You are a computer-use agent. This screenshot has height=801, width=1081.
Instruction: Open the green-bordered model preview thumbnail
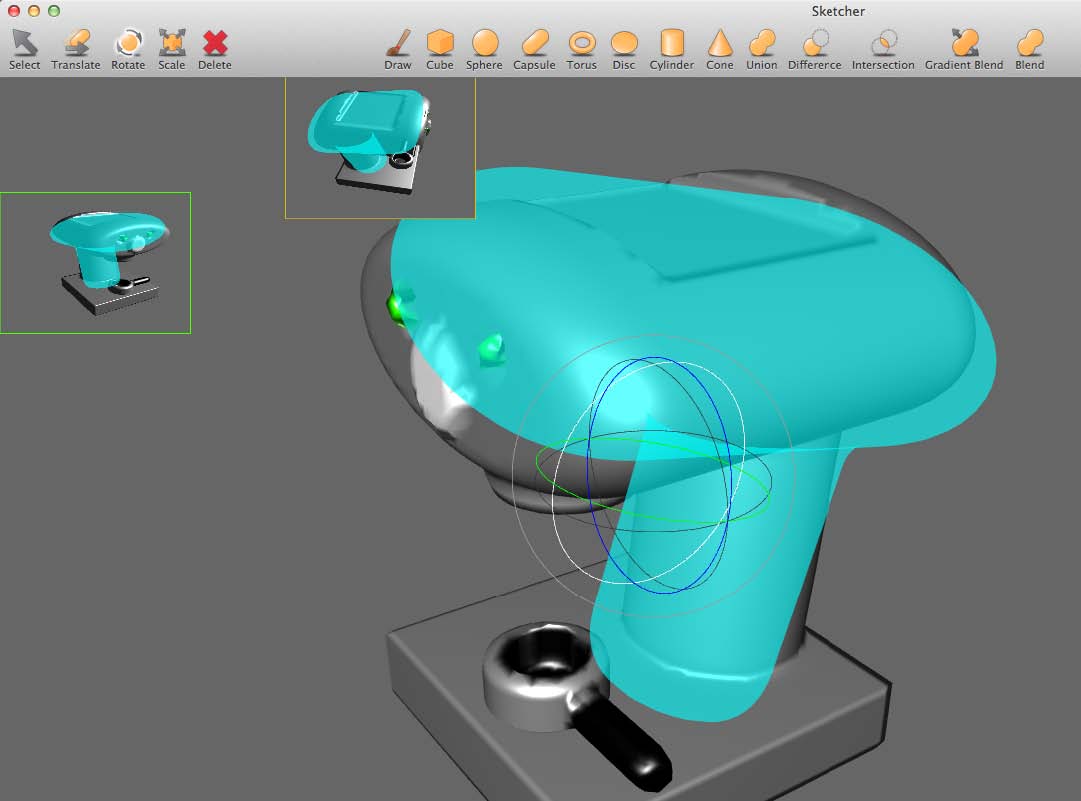tap(95, 263)
